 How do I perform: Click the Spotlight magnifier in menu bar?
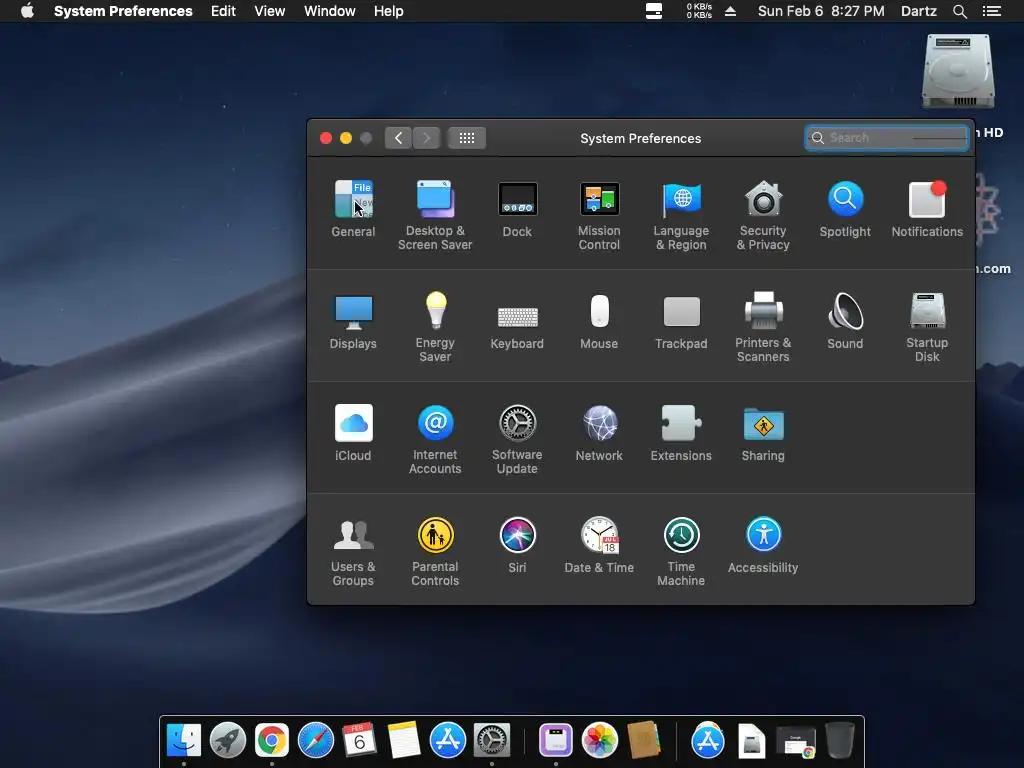(959, 11)
